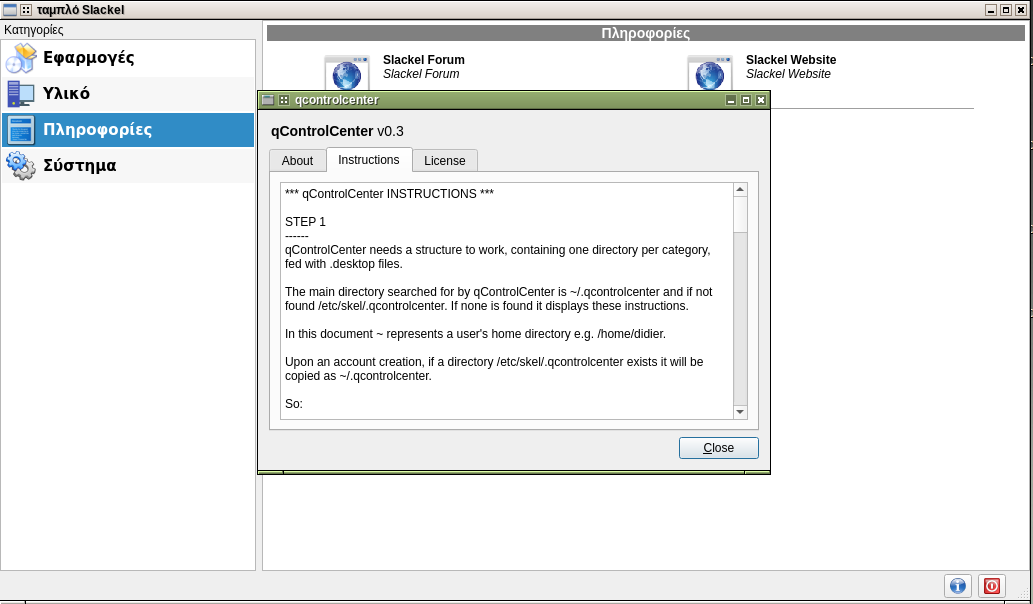
Task: Click the 'STEP 1' heading in instructions
Action: (305, 222)
